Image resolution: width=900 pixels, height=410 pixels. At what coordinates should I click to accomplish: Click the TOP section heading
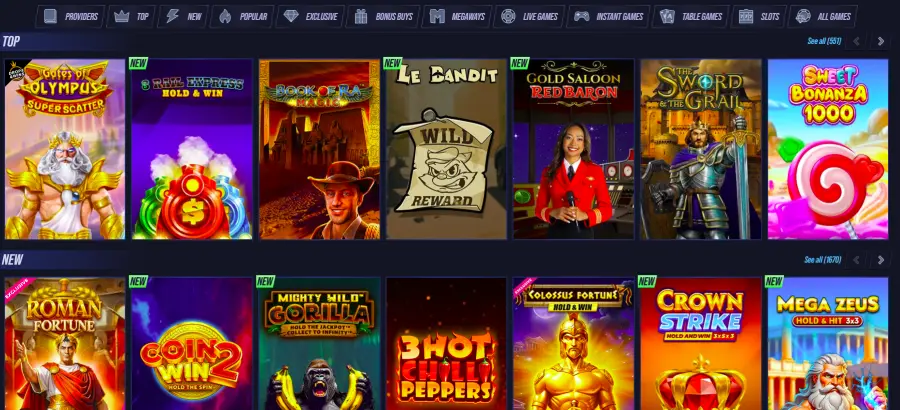pos(11,41)
